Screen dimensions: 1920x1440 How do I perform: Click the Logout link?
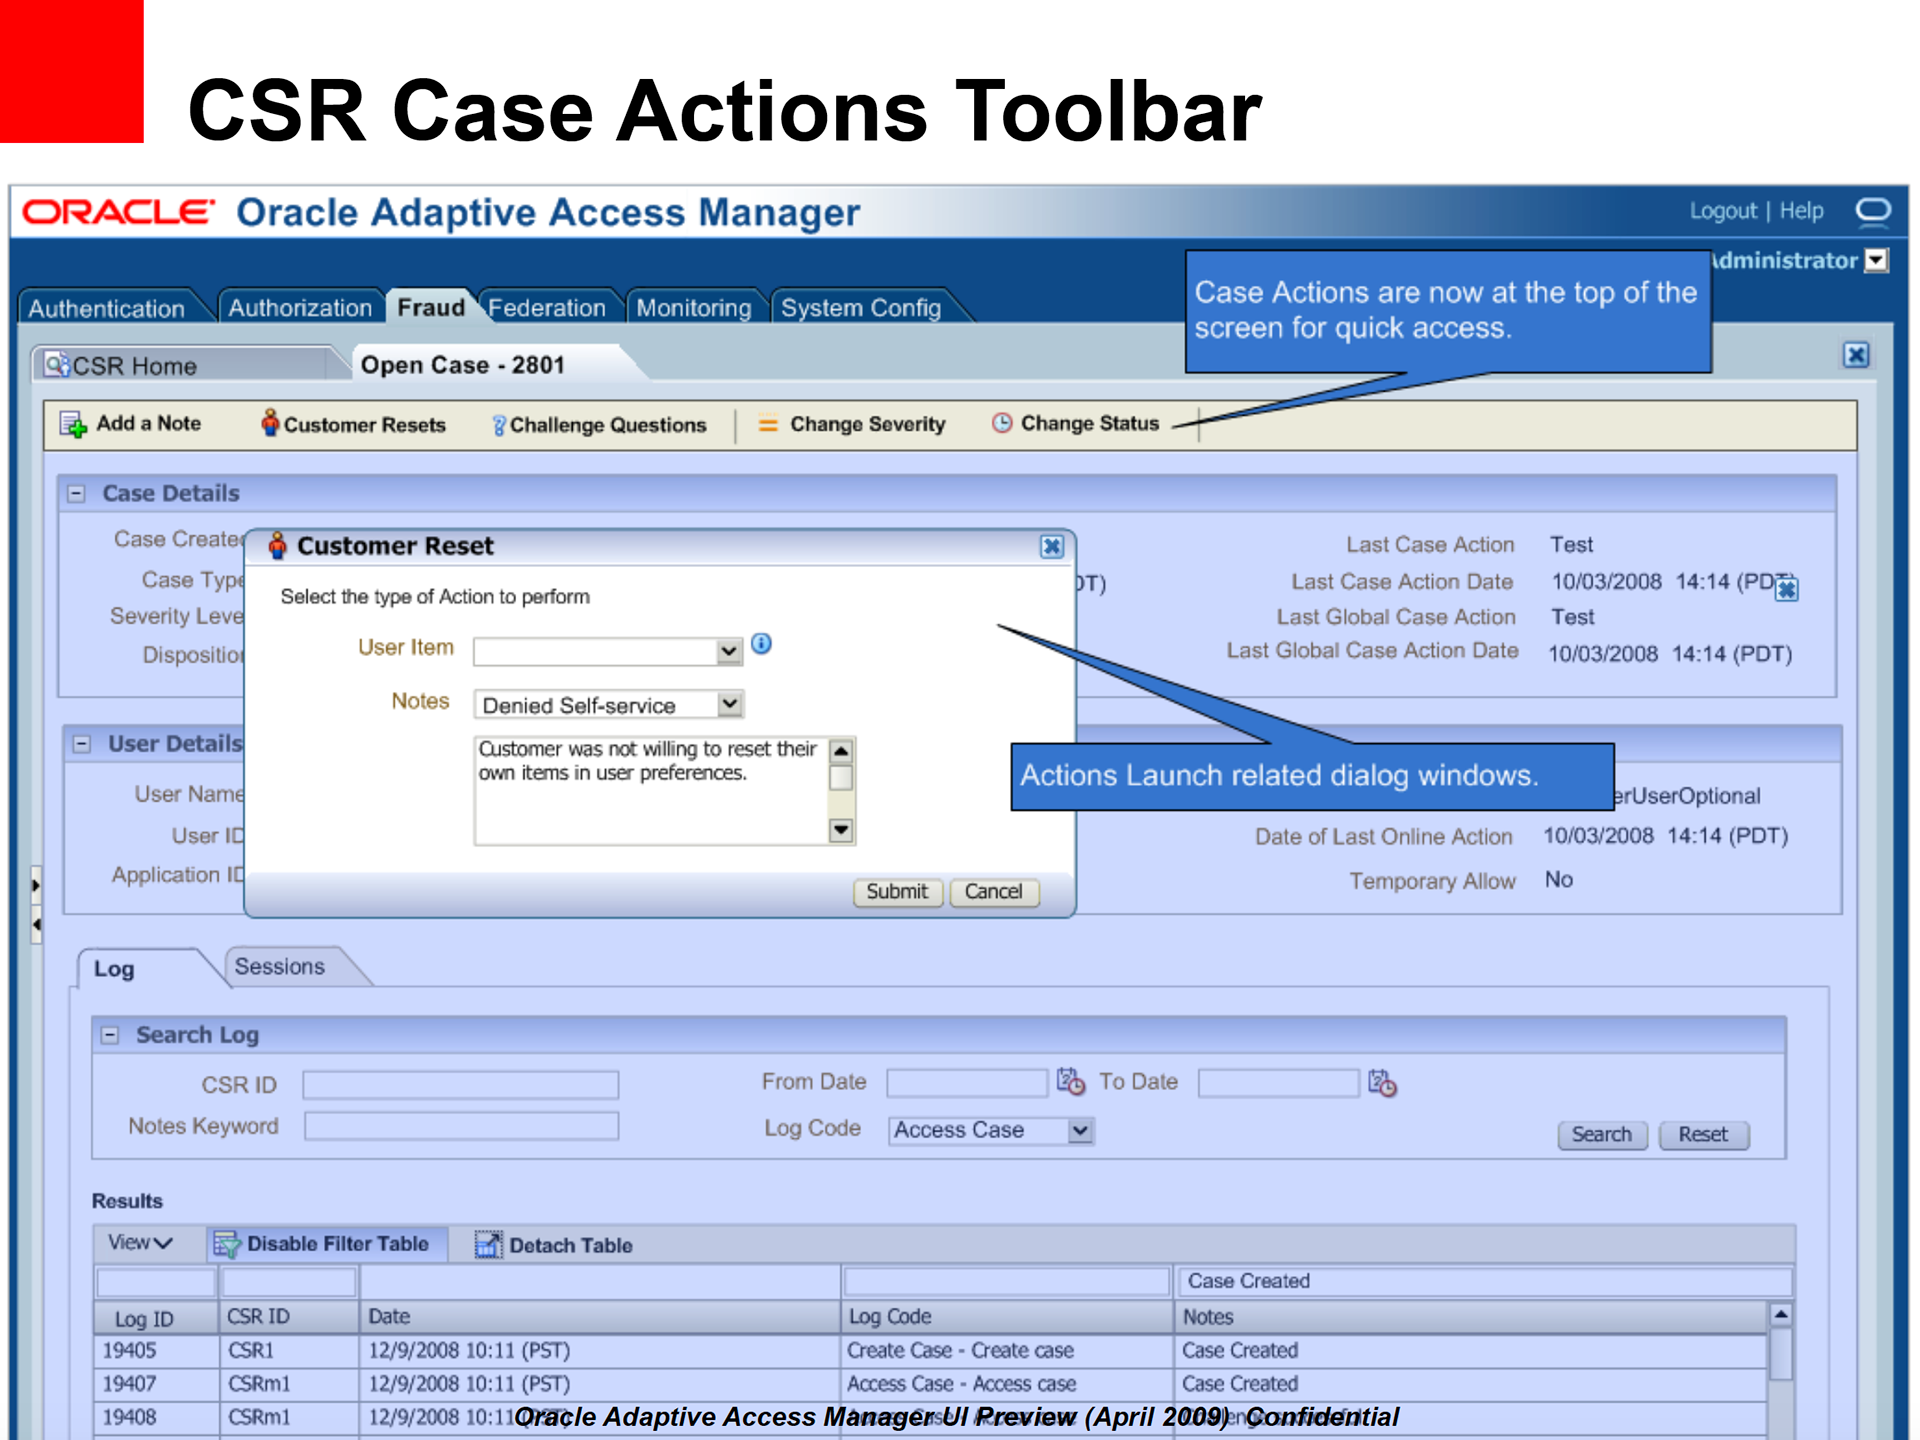pos(1723,211)
